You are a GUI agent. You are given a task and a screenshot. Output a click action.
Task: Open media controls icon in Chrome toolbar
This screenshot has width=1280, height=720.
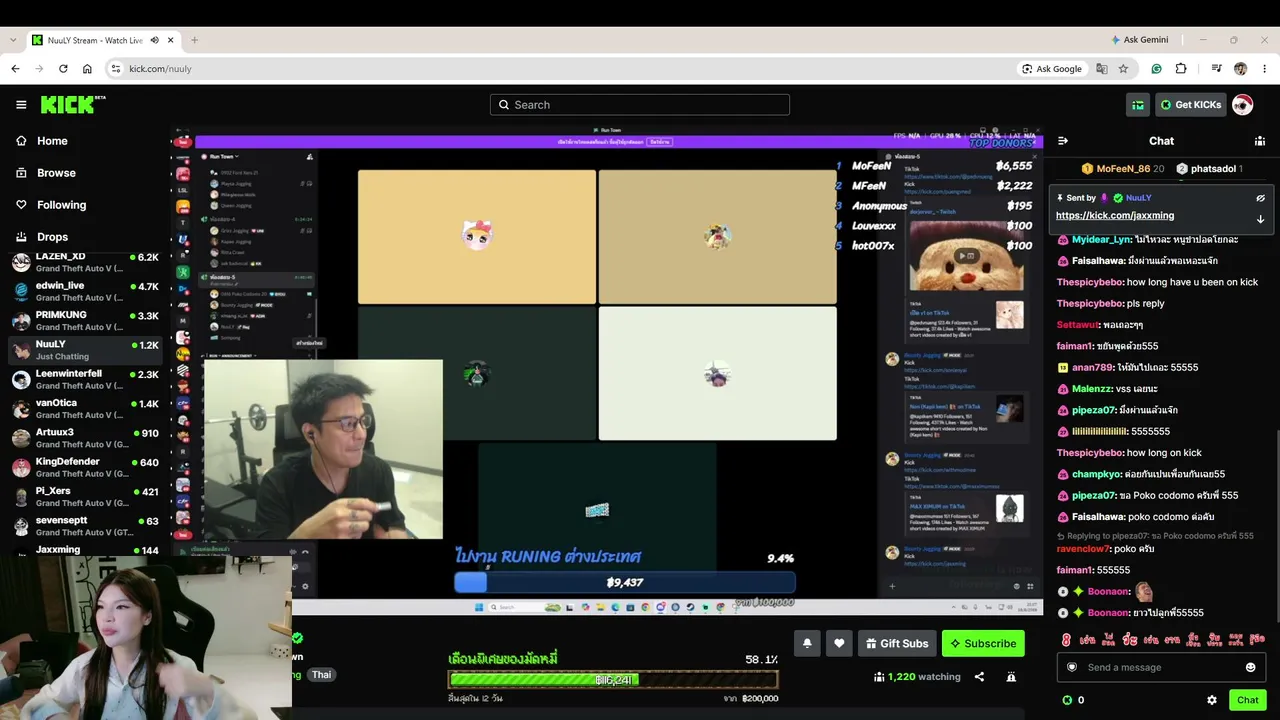point(1216,69)
